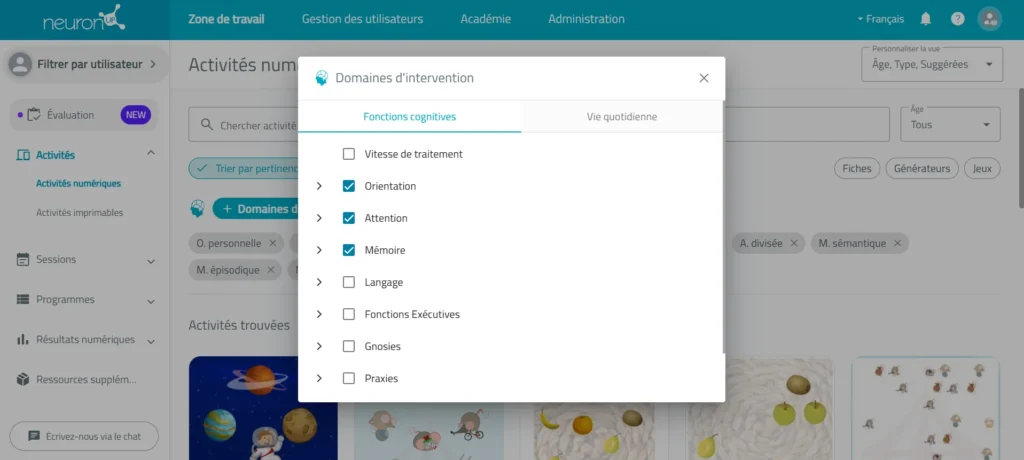Expand the Praxies subcategories
This screenshot has height=460, width=1024.
tap(319, 378)
